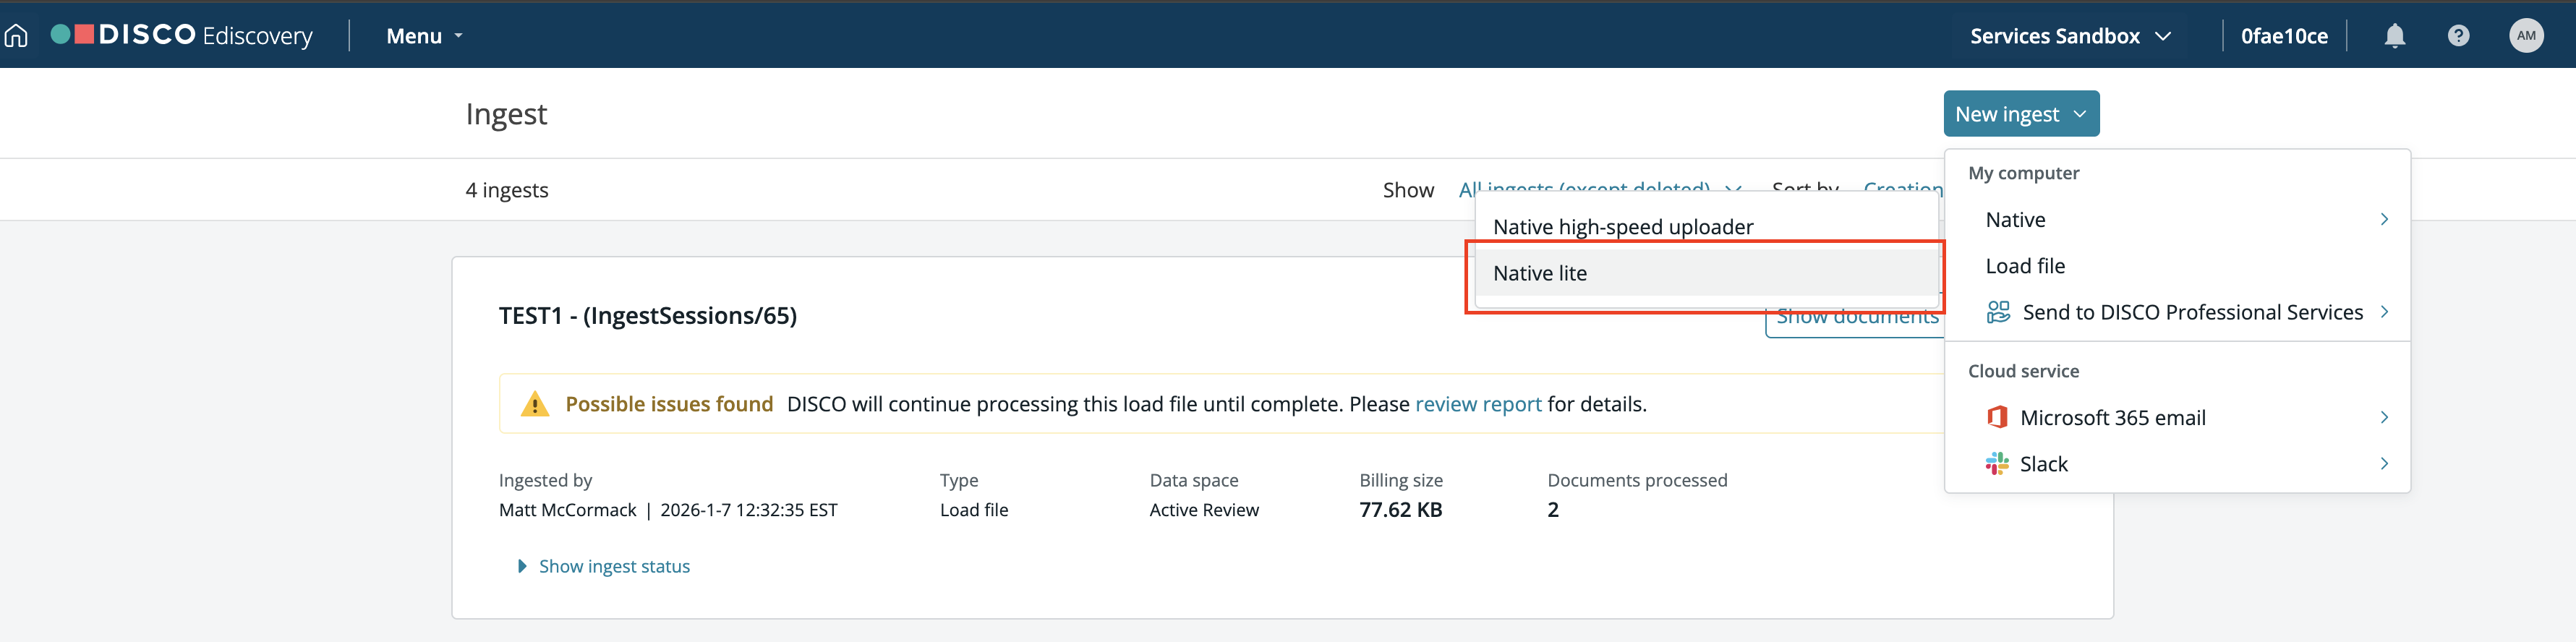Choose Load file ingest option

click(2177, 266)
